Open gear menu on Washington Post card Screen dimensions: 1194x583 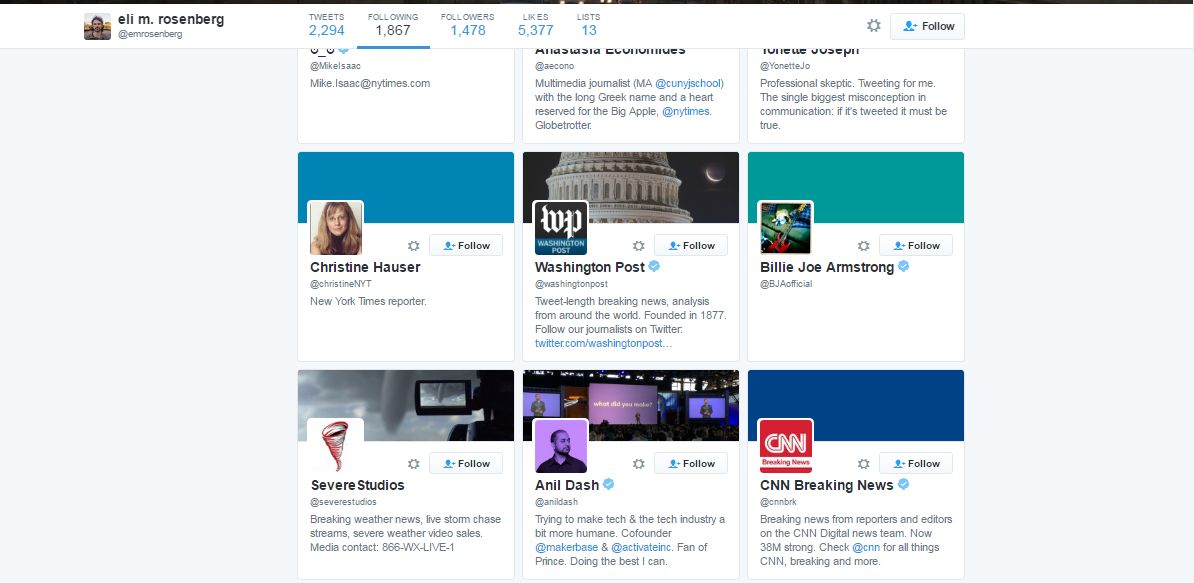click(x=639, y=246)
